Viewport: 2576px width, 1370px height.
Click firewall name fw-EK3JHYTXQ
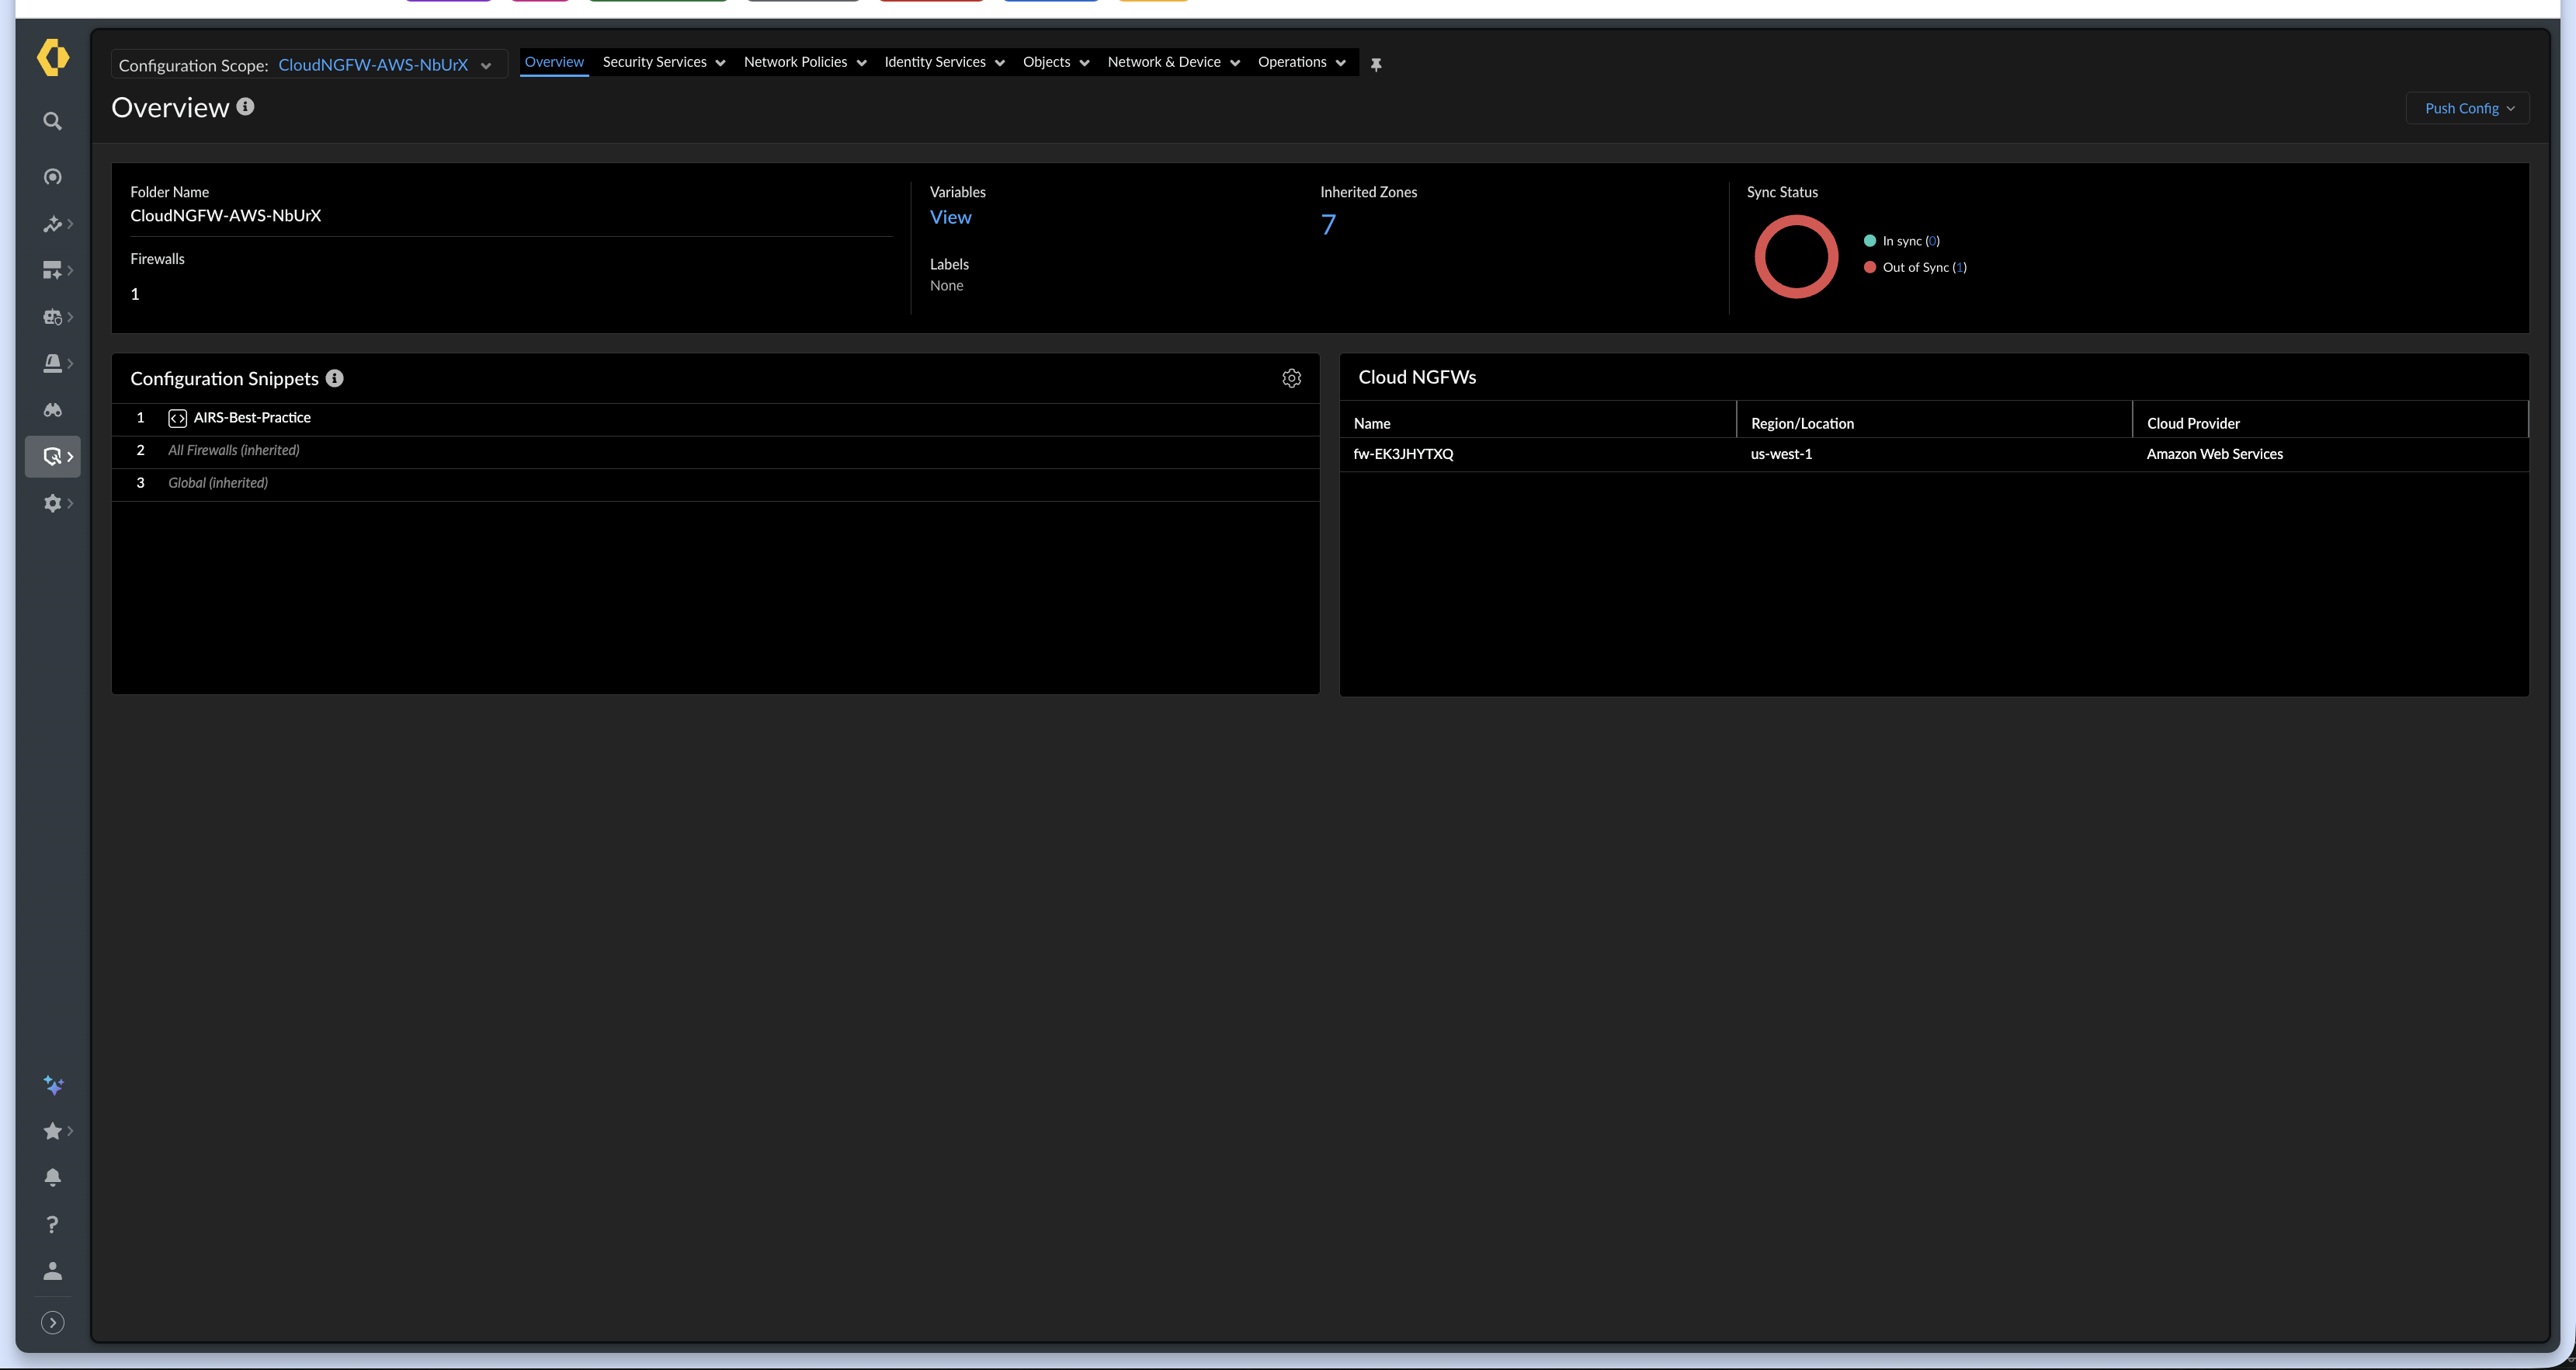pos(1403,454)
